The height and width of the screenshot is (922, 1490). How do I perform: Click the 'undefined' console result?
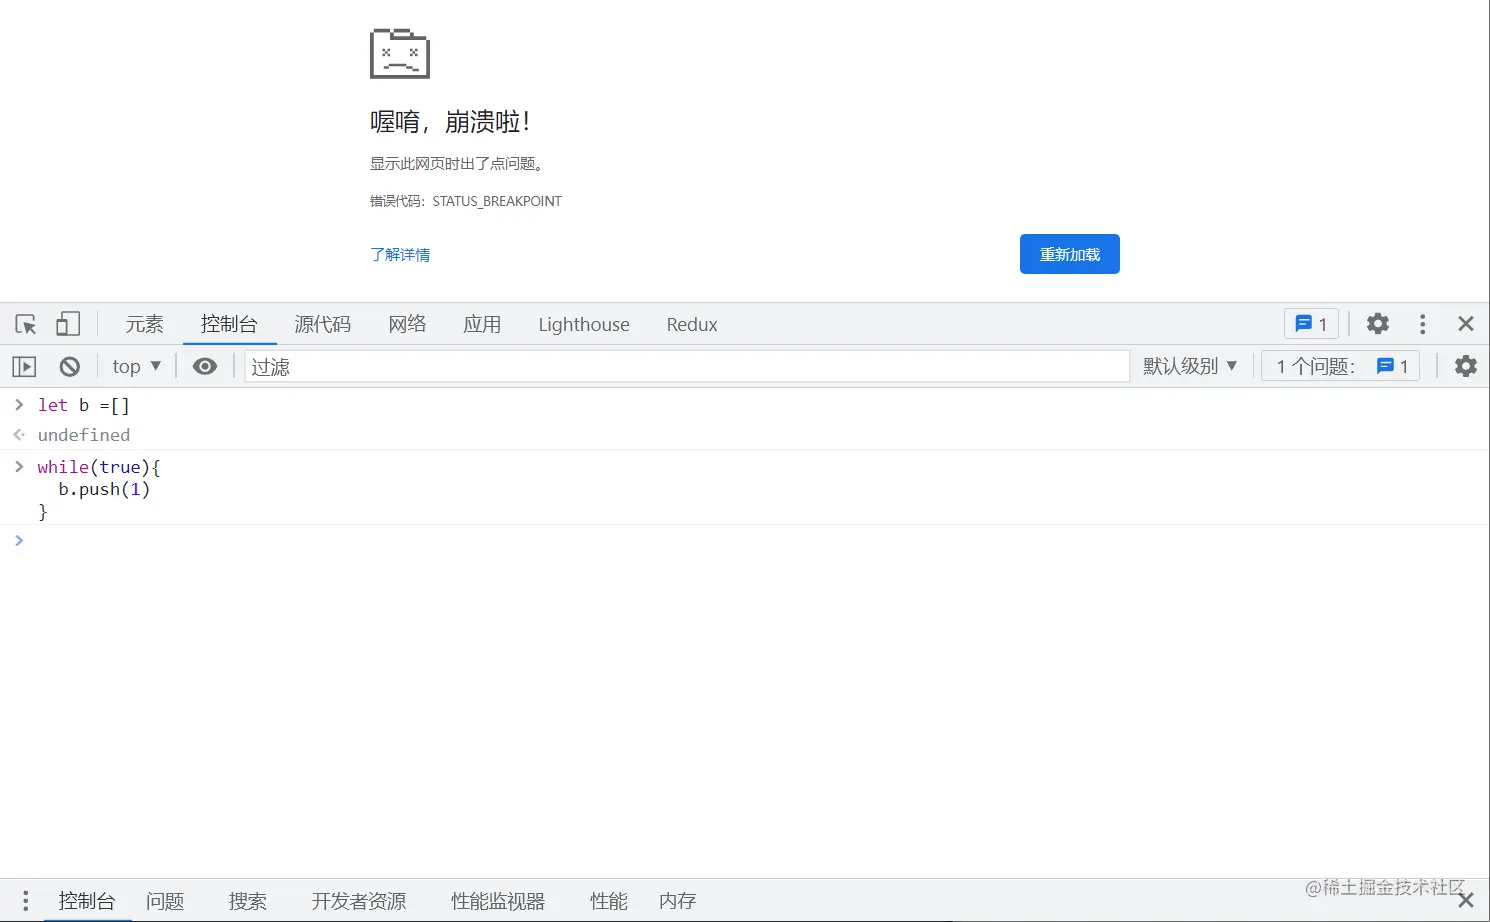[84, 435]
